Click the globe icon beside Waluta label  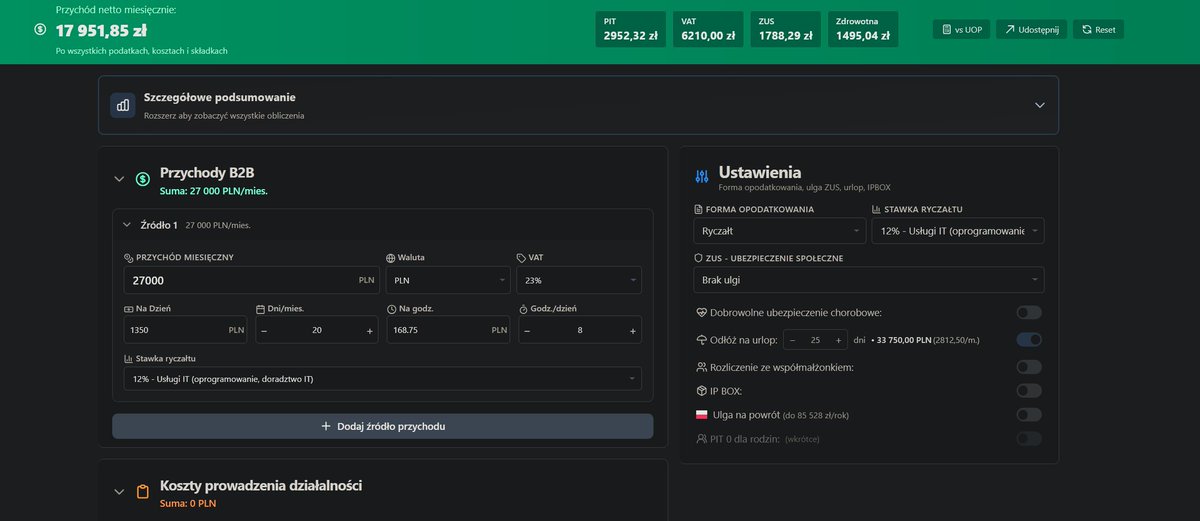pos(390,258)
